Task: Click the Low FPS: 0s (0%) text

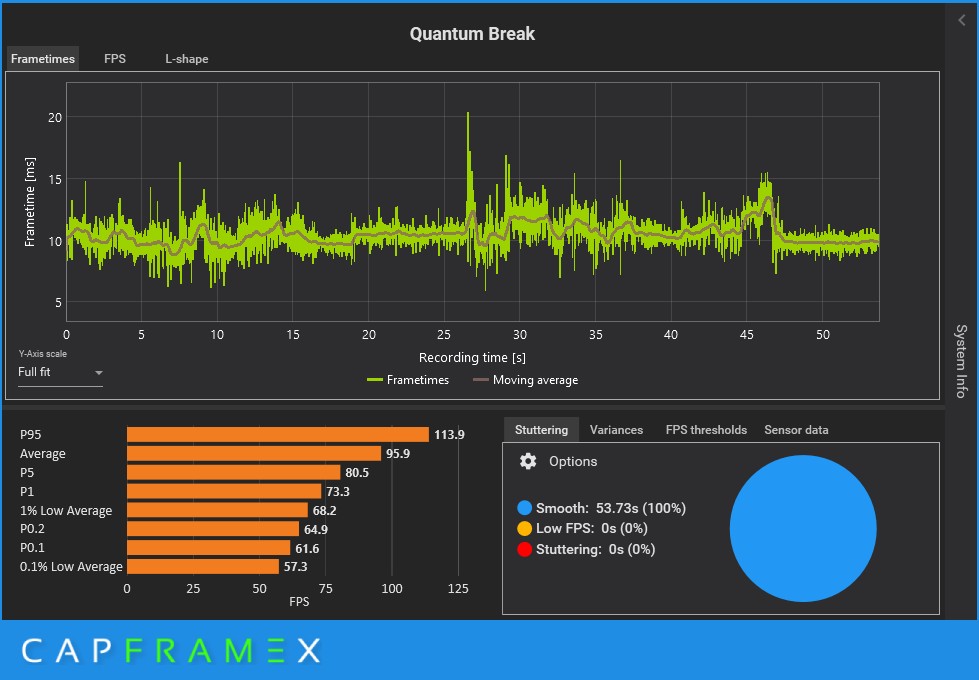Action: (591, 528)
